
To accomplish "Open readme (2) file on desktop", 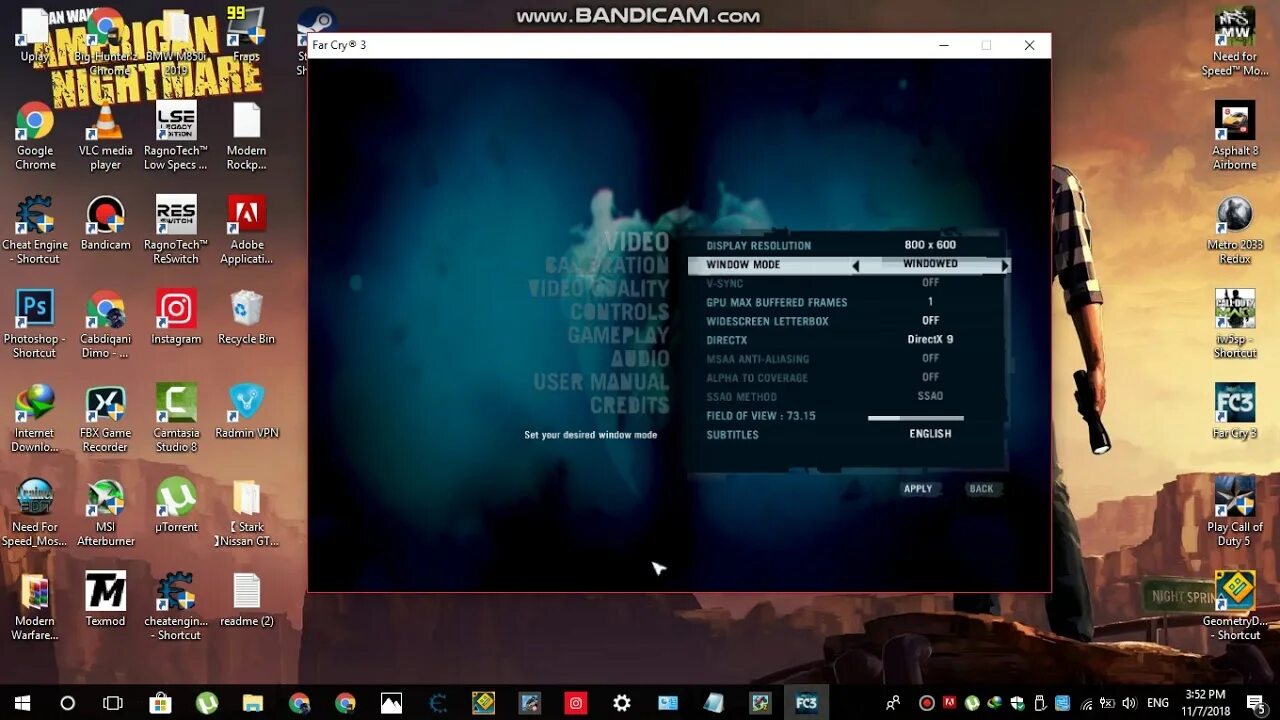I will pyautogui.click(x=246, y=598).
